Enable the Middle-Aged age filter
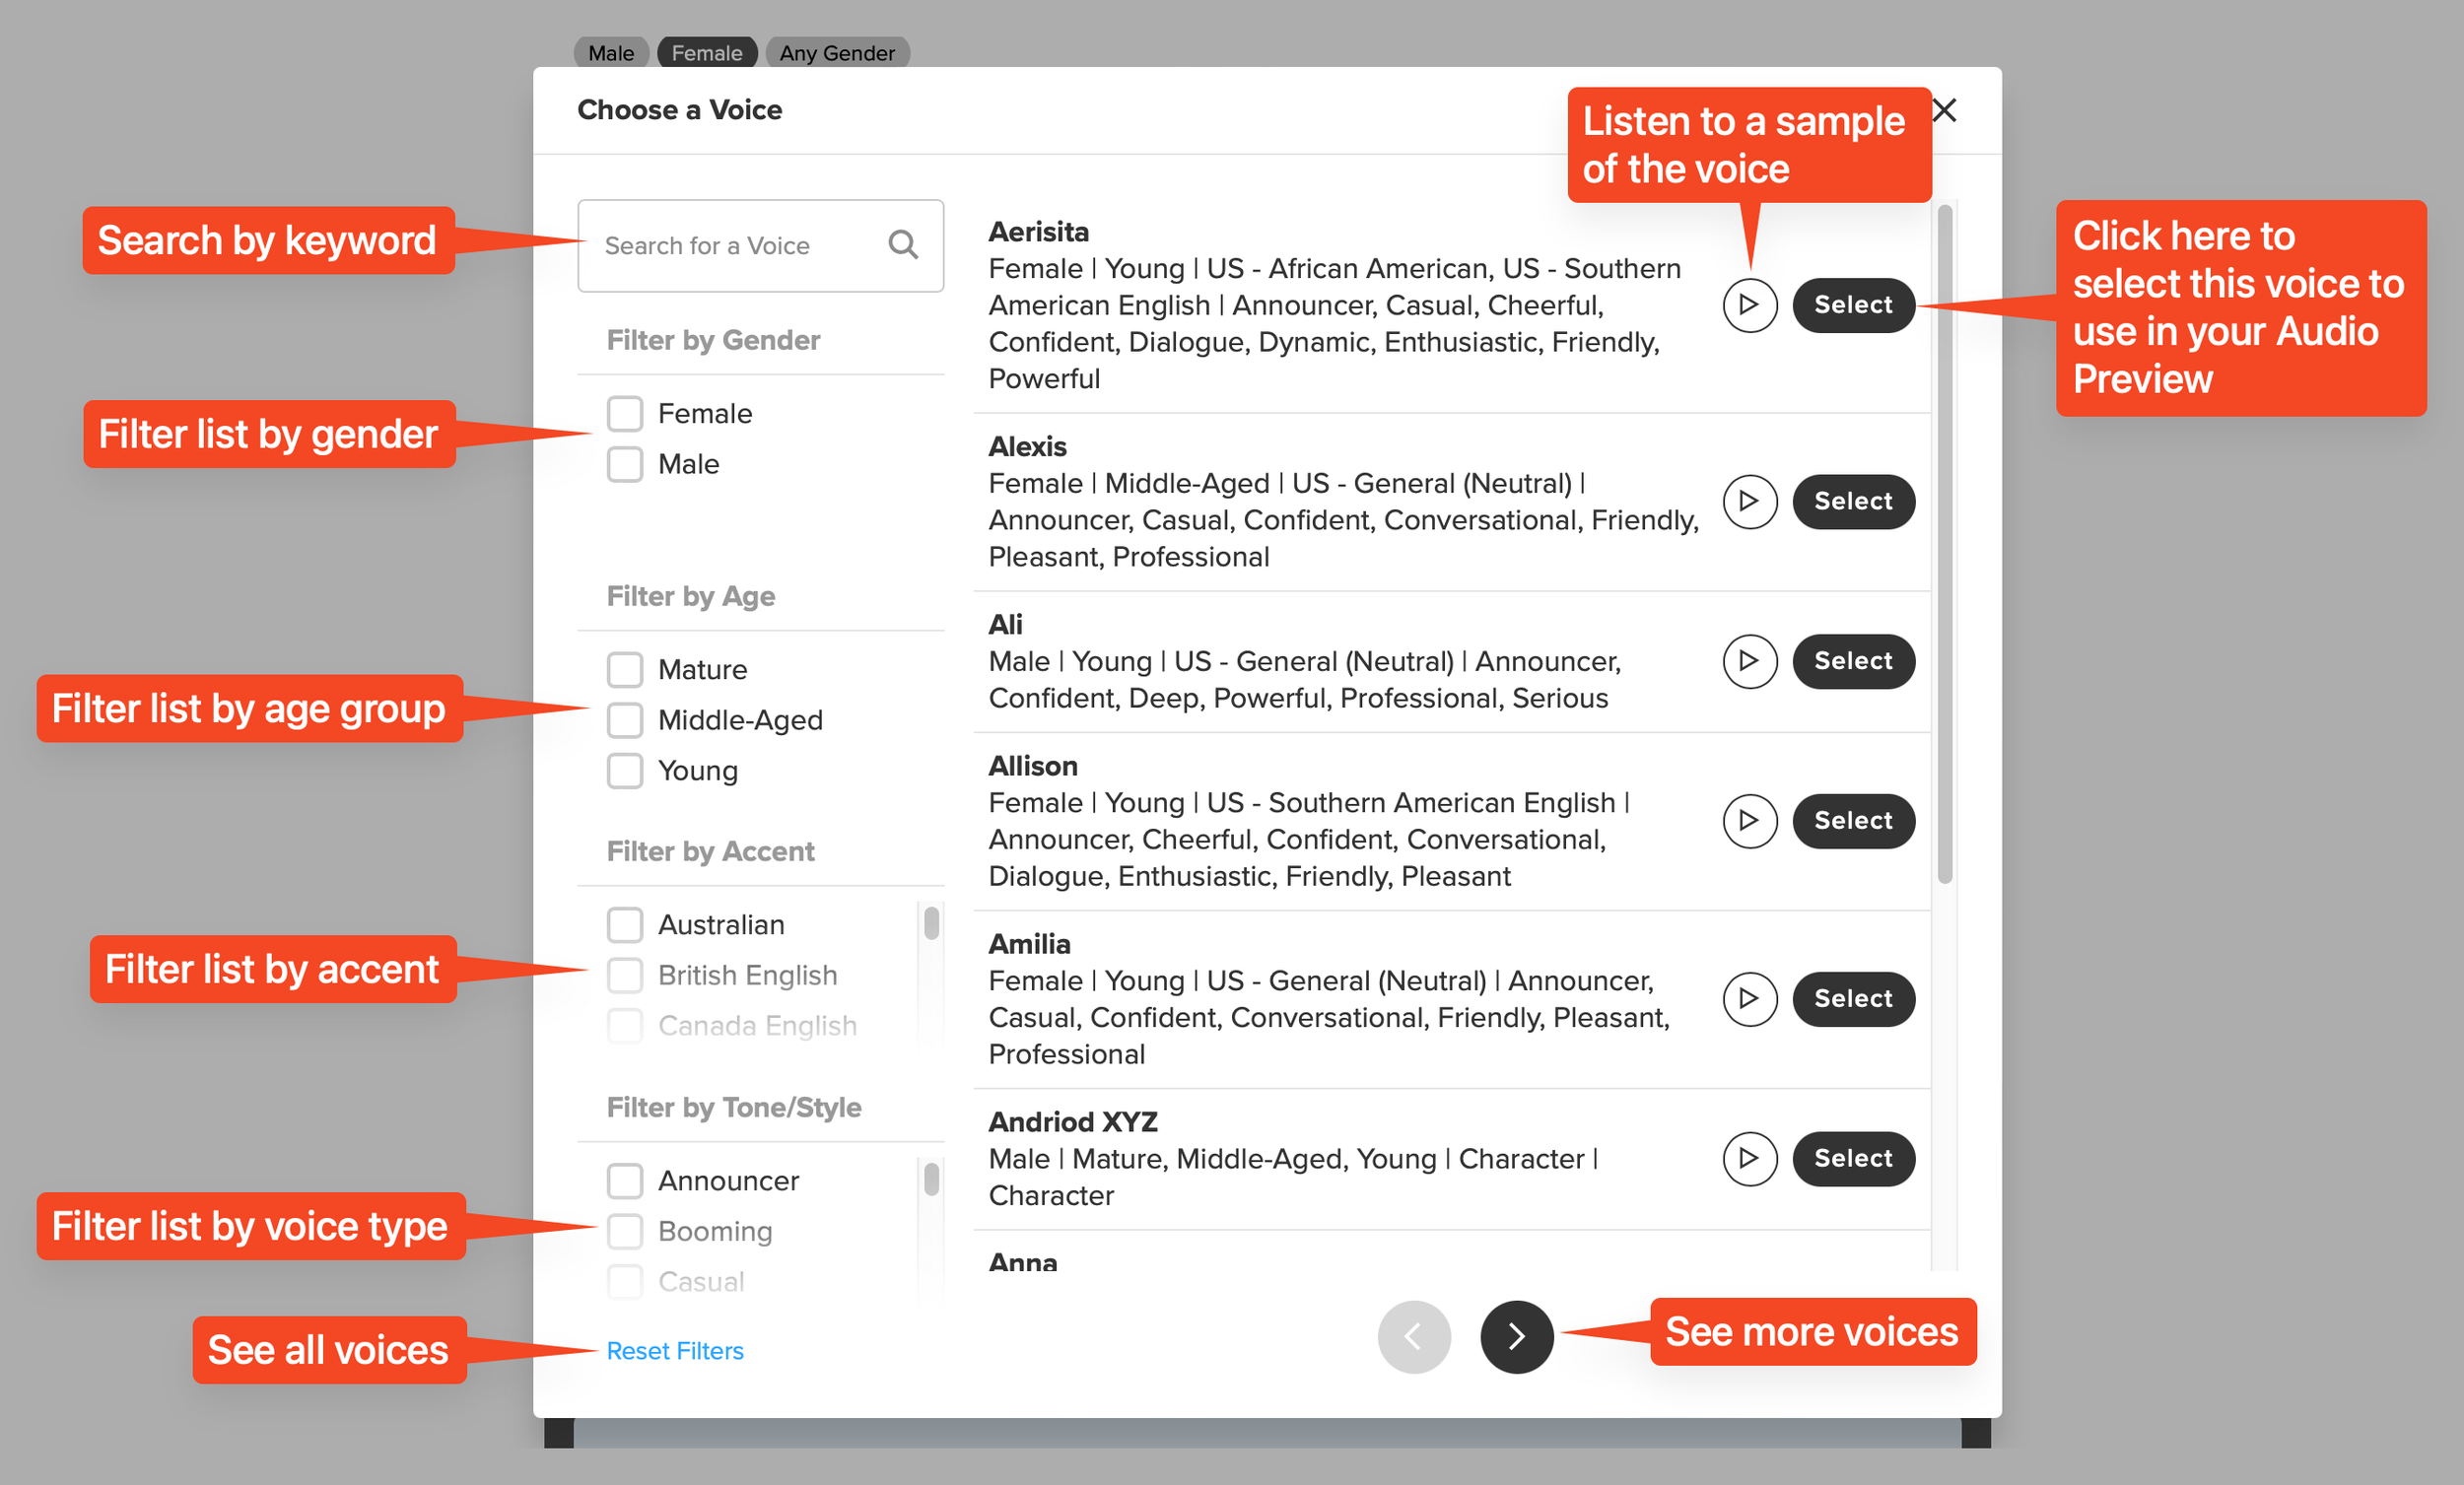This screenshot has width=2464, height=1485. (x=625, y=720)
